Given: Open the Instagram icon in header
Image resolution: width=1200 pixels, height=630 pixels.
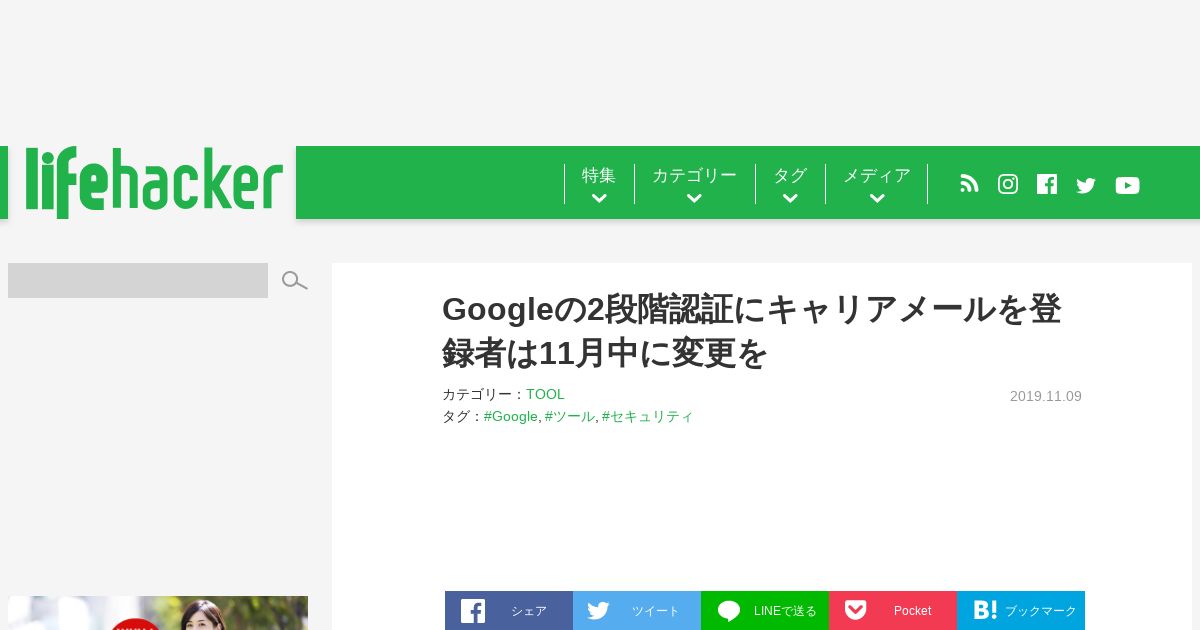Looking at the screenshot, I should pyautogui.click(x=1008, y=184).
